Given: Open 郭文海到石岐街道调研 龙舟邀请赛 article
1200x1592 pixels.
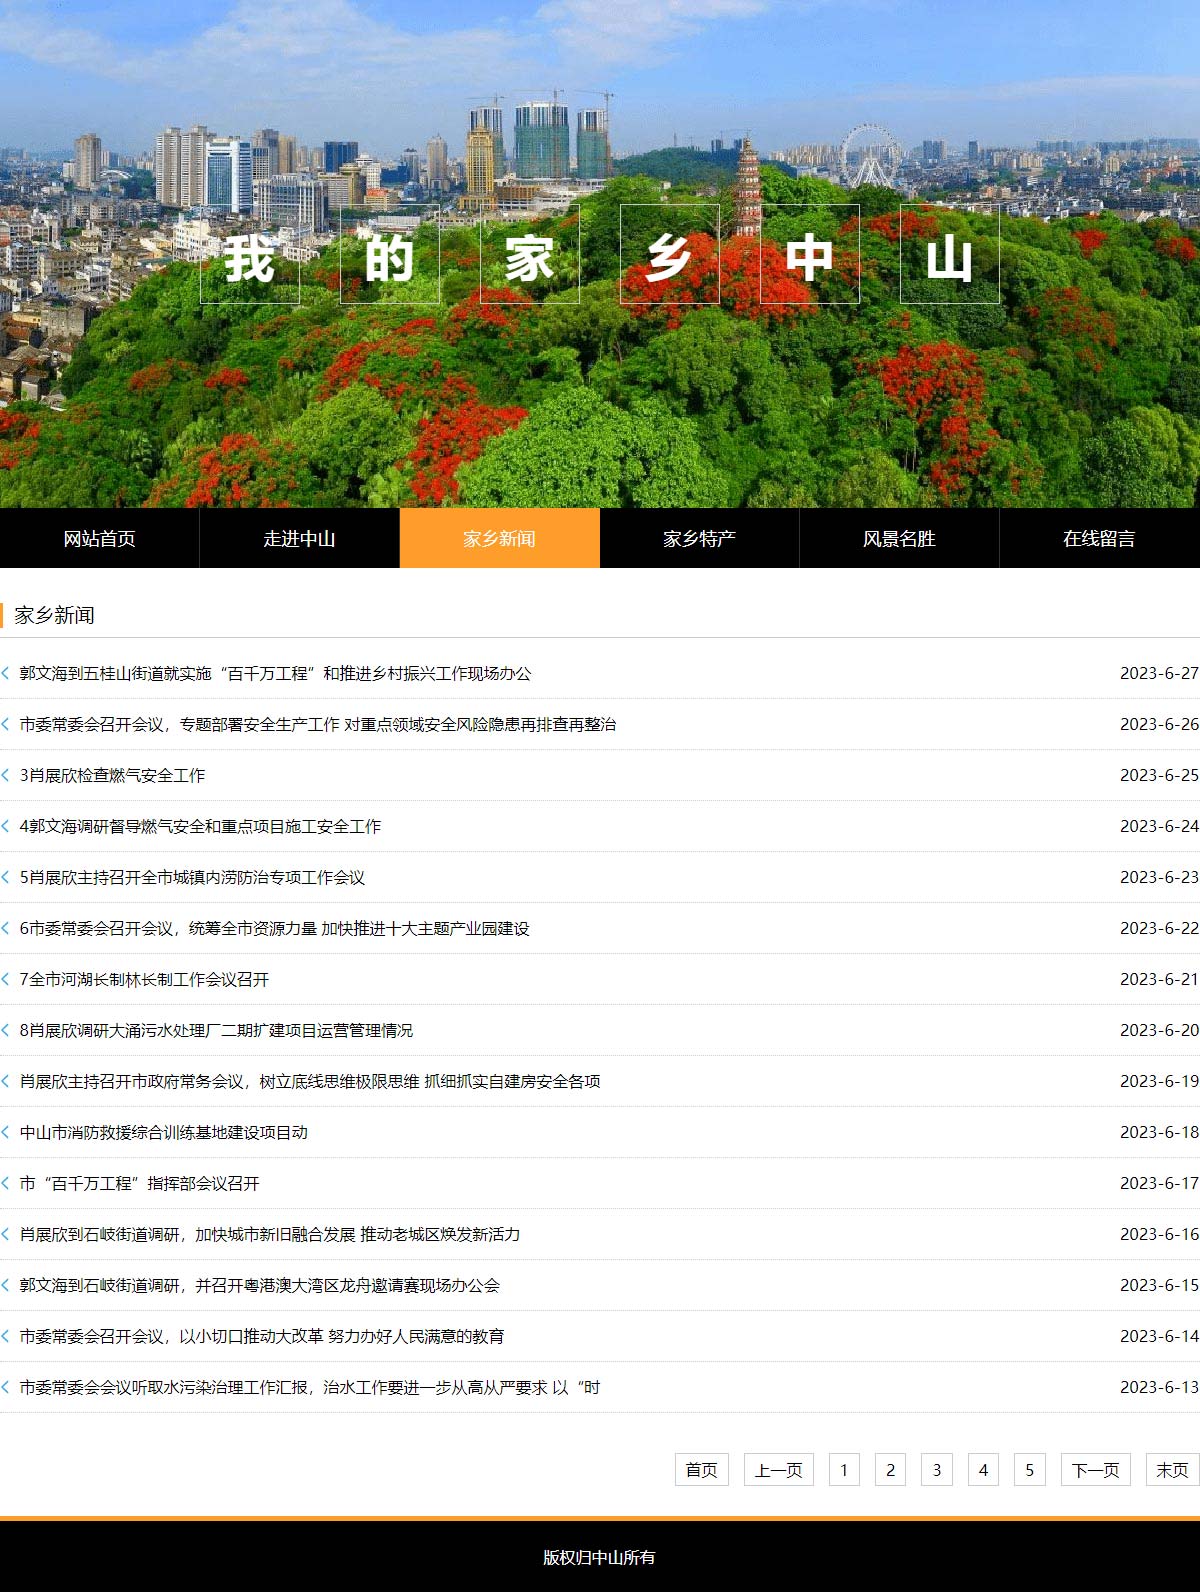Looking at the screenshot, I should point(260,1286).
